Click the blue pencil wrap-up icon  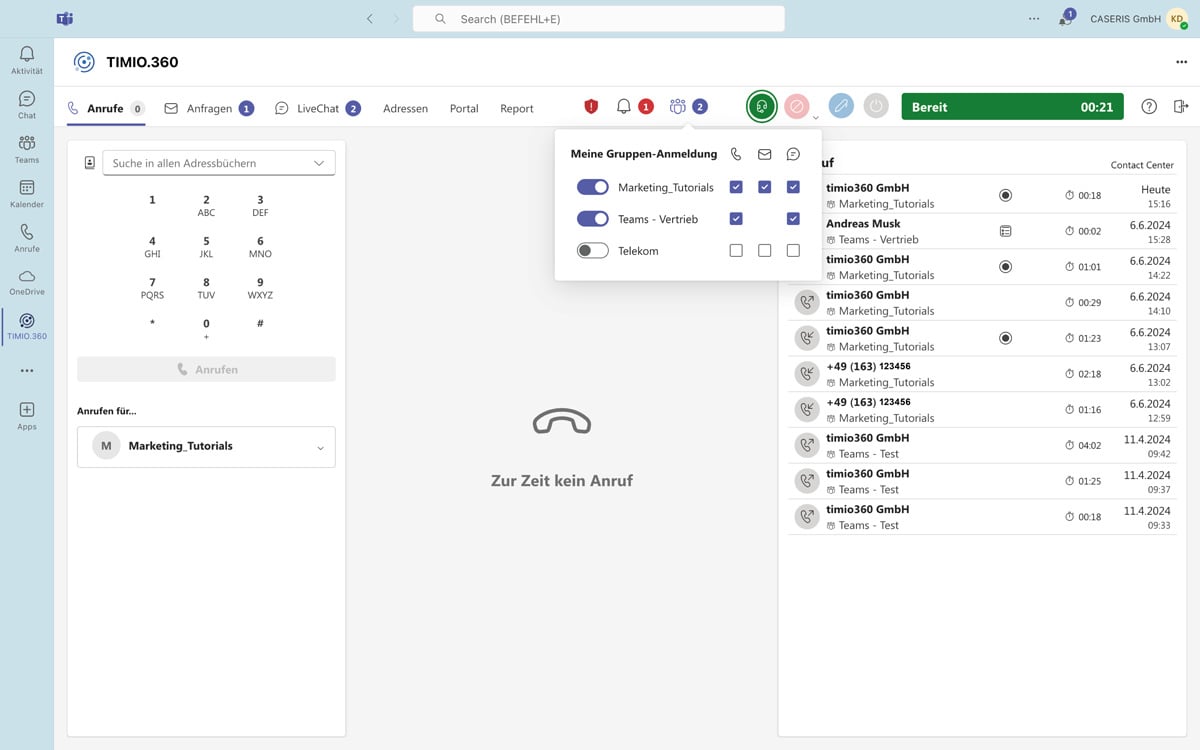point(841,106)
